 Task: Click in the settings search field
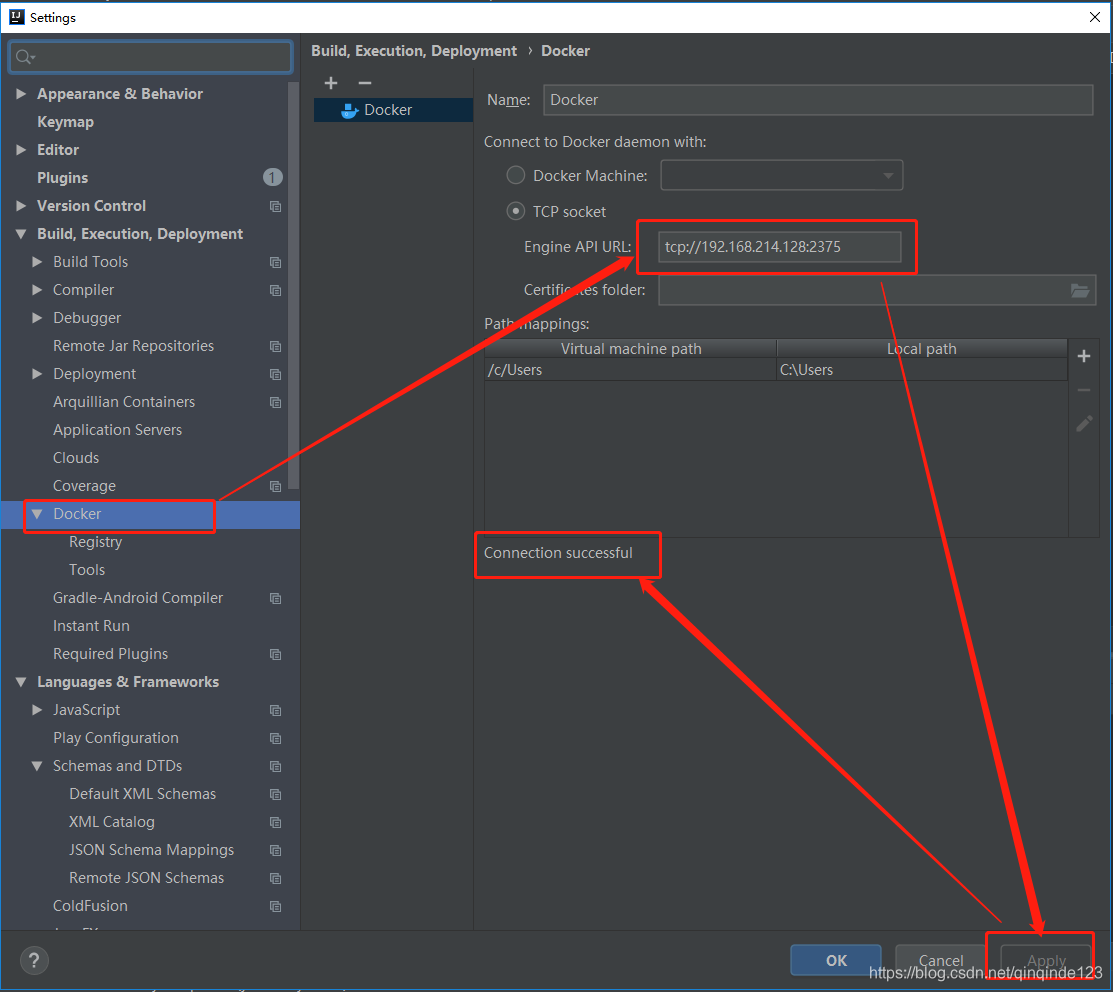150,57
